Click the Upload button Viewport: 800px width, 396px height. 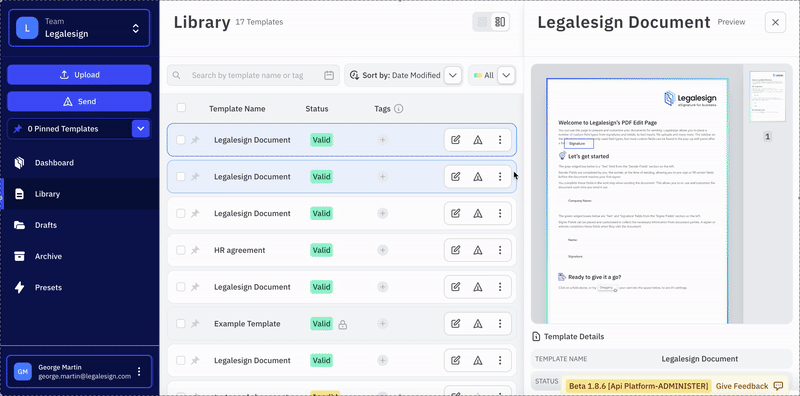click(79, 75)
